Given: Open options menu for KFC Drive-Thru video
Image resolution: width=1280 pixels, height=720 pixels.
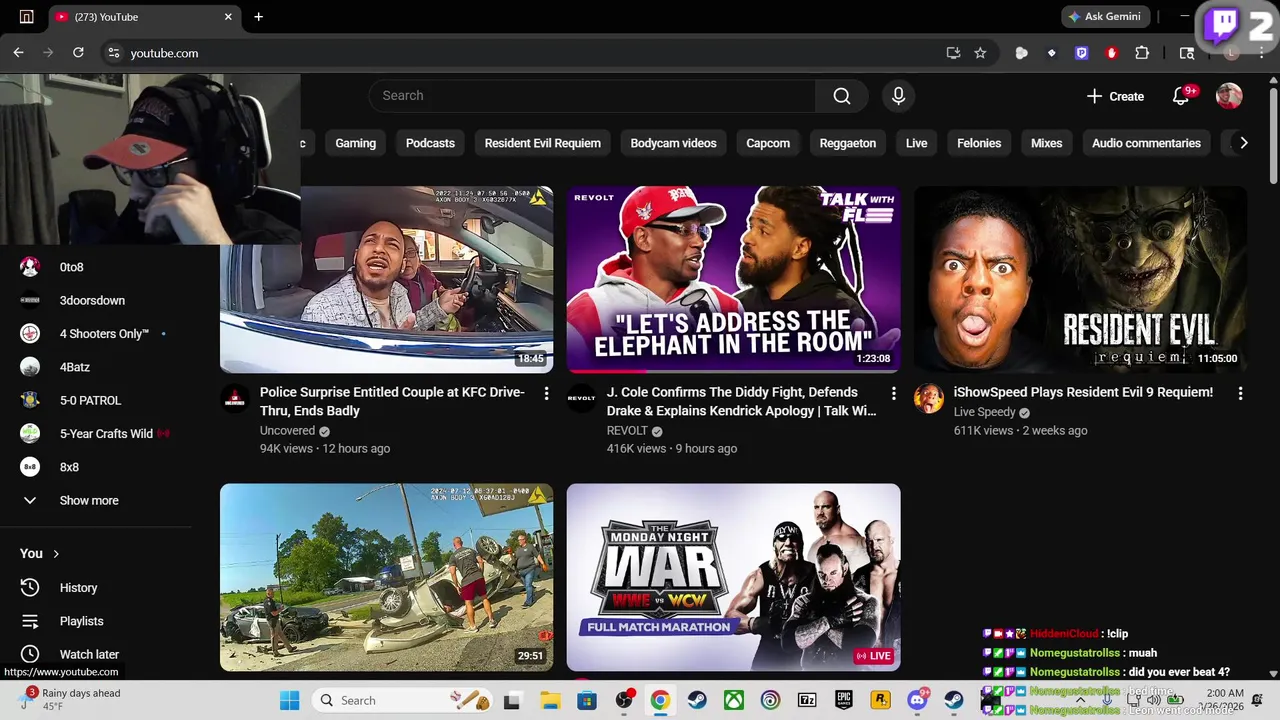Looking at the screenshot, I should point(546,394).
